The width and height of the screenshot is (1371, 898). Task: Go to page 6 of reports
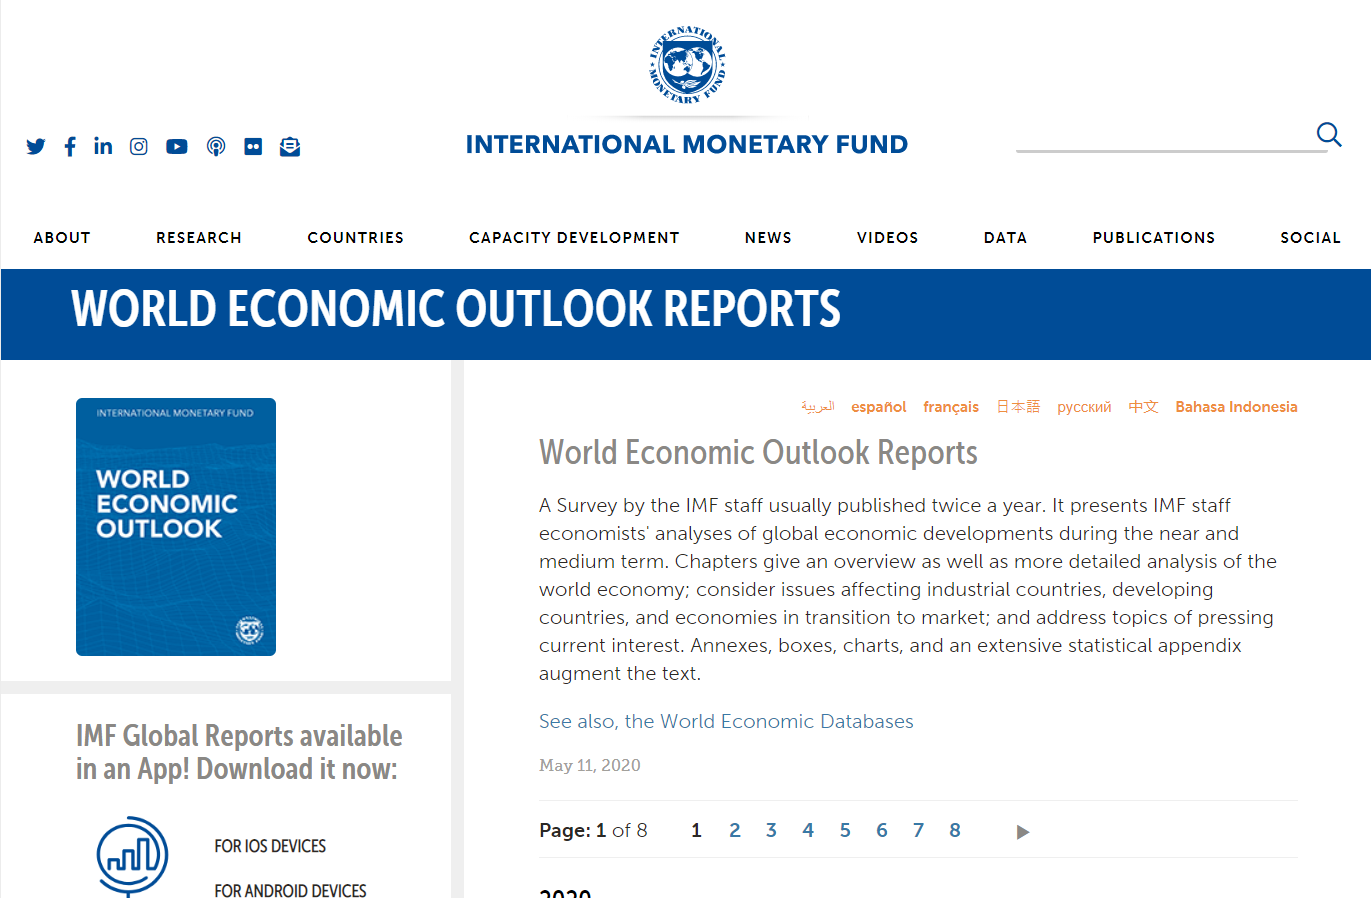tap(882, 830)
